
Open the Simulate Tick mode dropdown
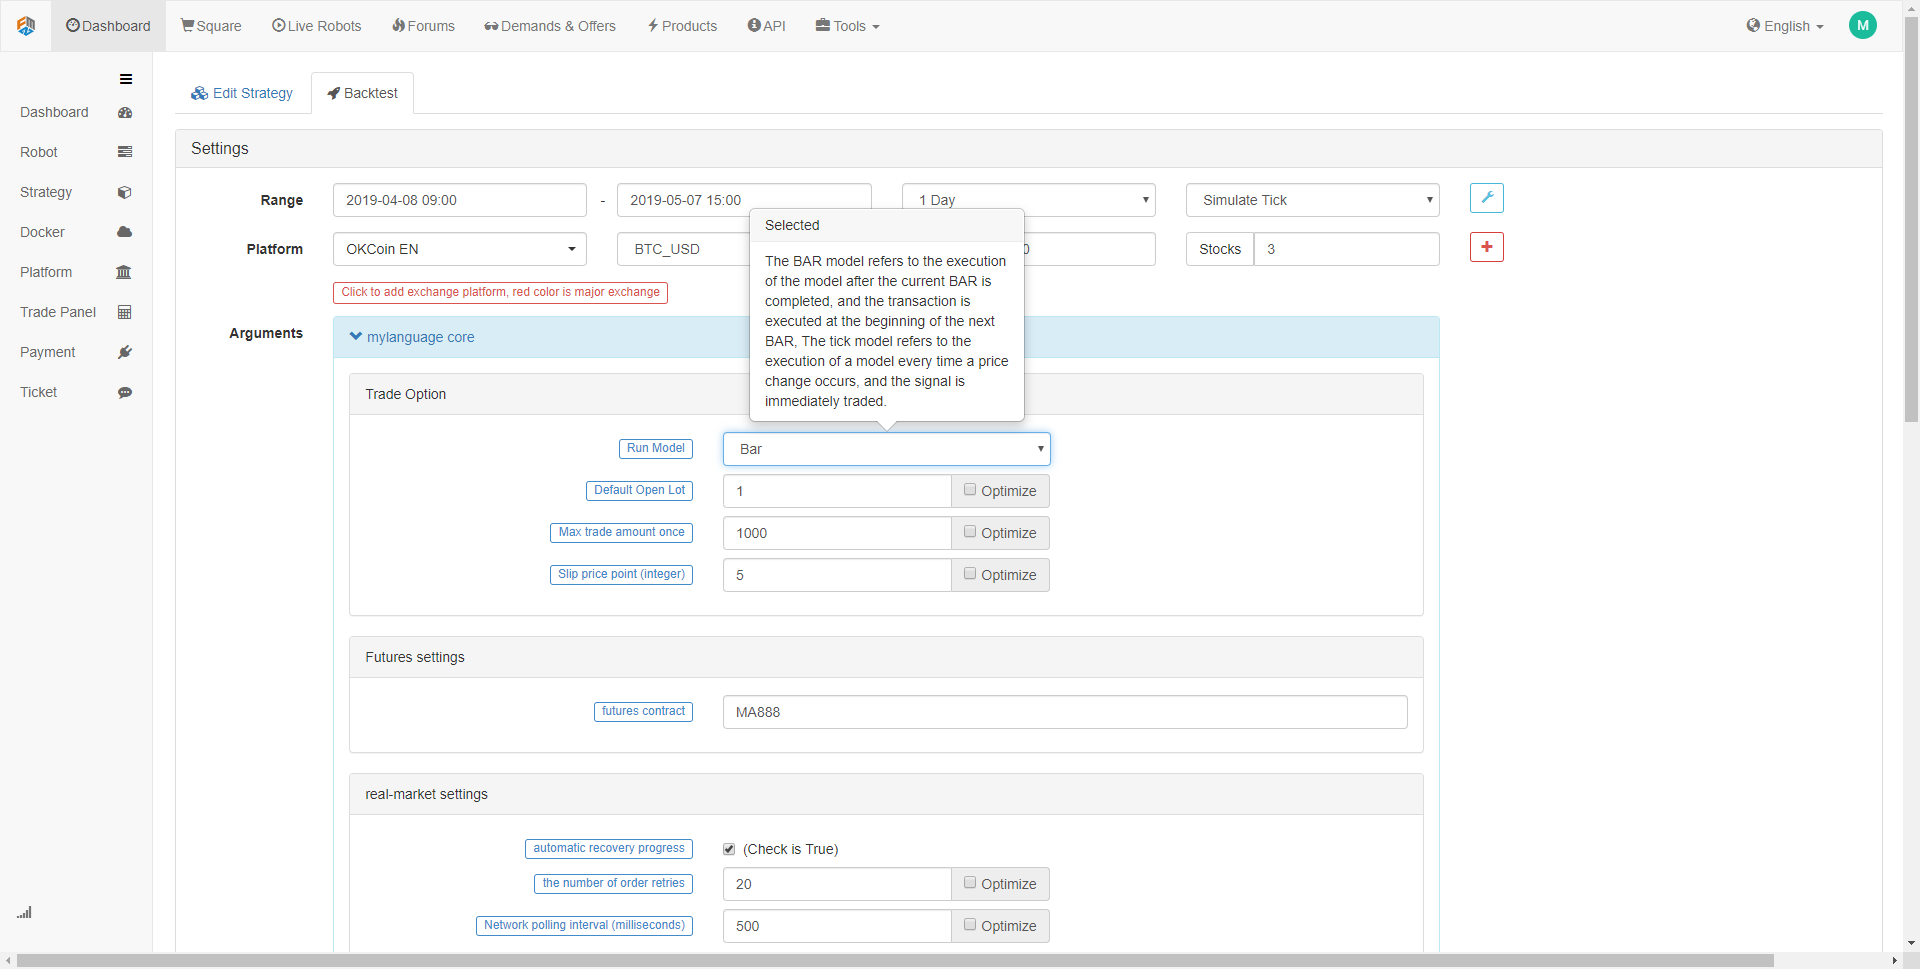pos(1313,200)
